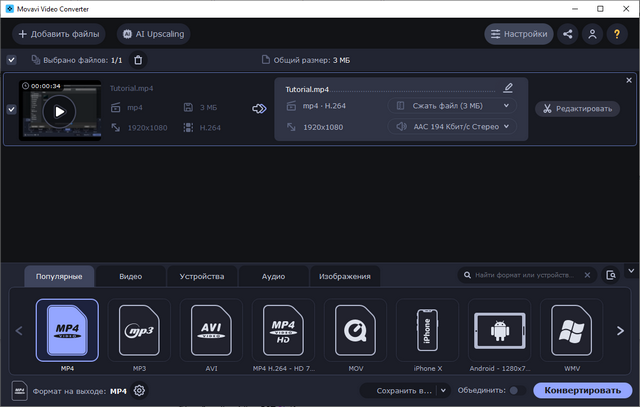This screenshot has width=640, height=407.
Task: Click the device detection icon near search
Action: coord(611,275)
